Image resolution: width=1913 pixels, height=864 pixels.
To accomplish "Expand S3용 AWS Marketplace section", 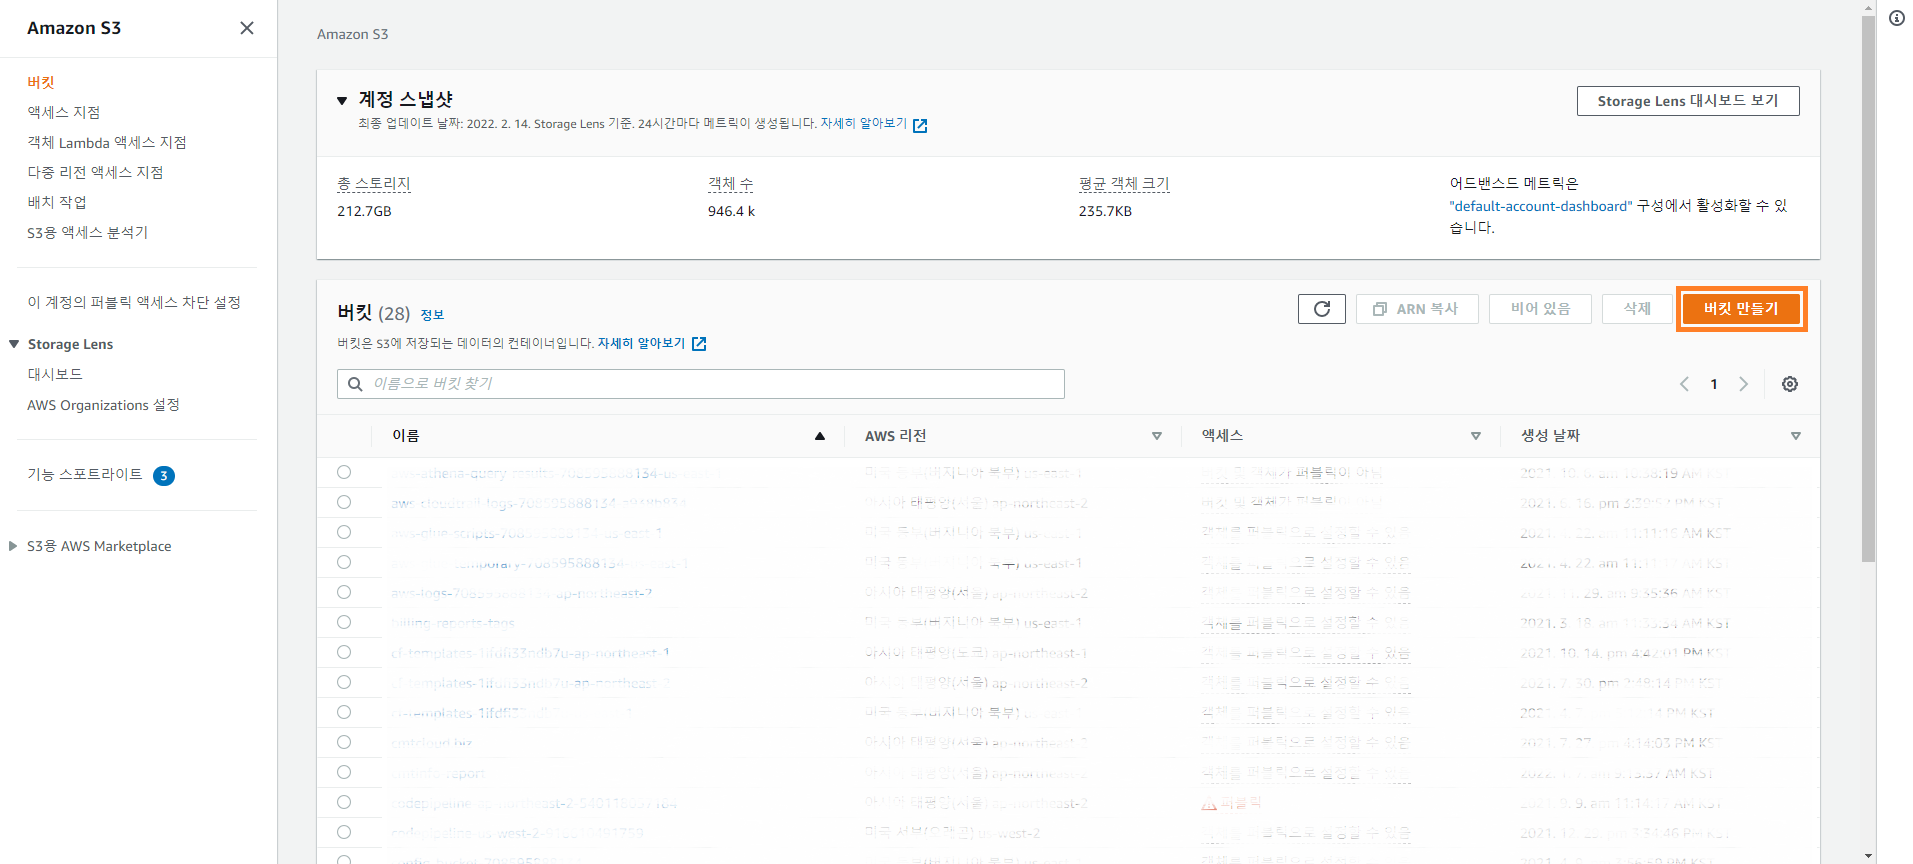I will point(13,546).
